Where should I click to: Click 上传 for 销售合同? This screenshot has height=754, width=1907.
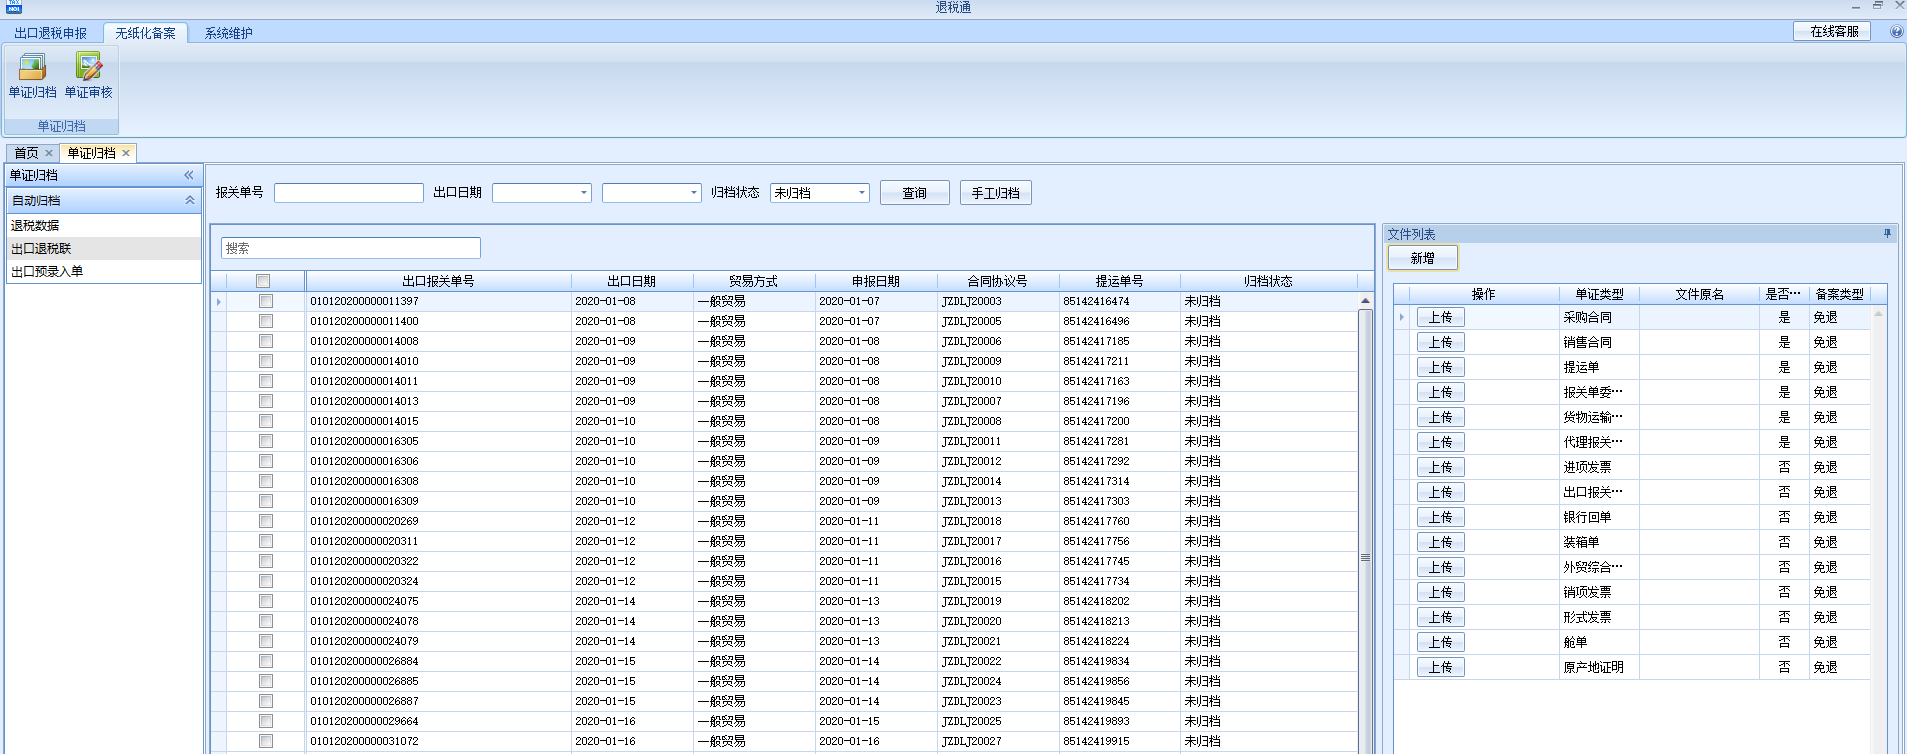pyautogui.click(x=1441, y=342)
